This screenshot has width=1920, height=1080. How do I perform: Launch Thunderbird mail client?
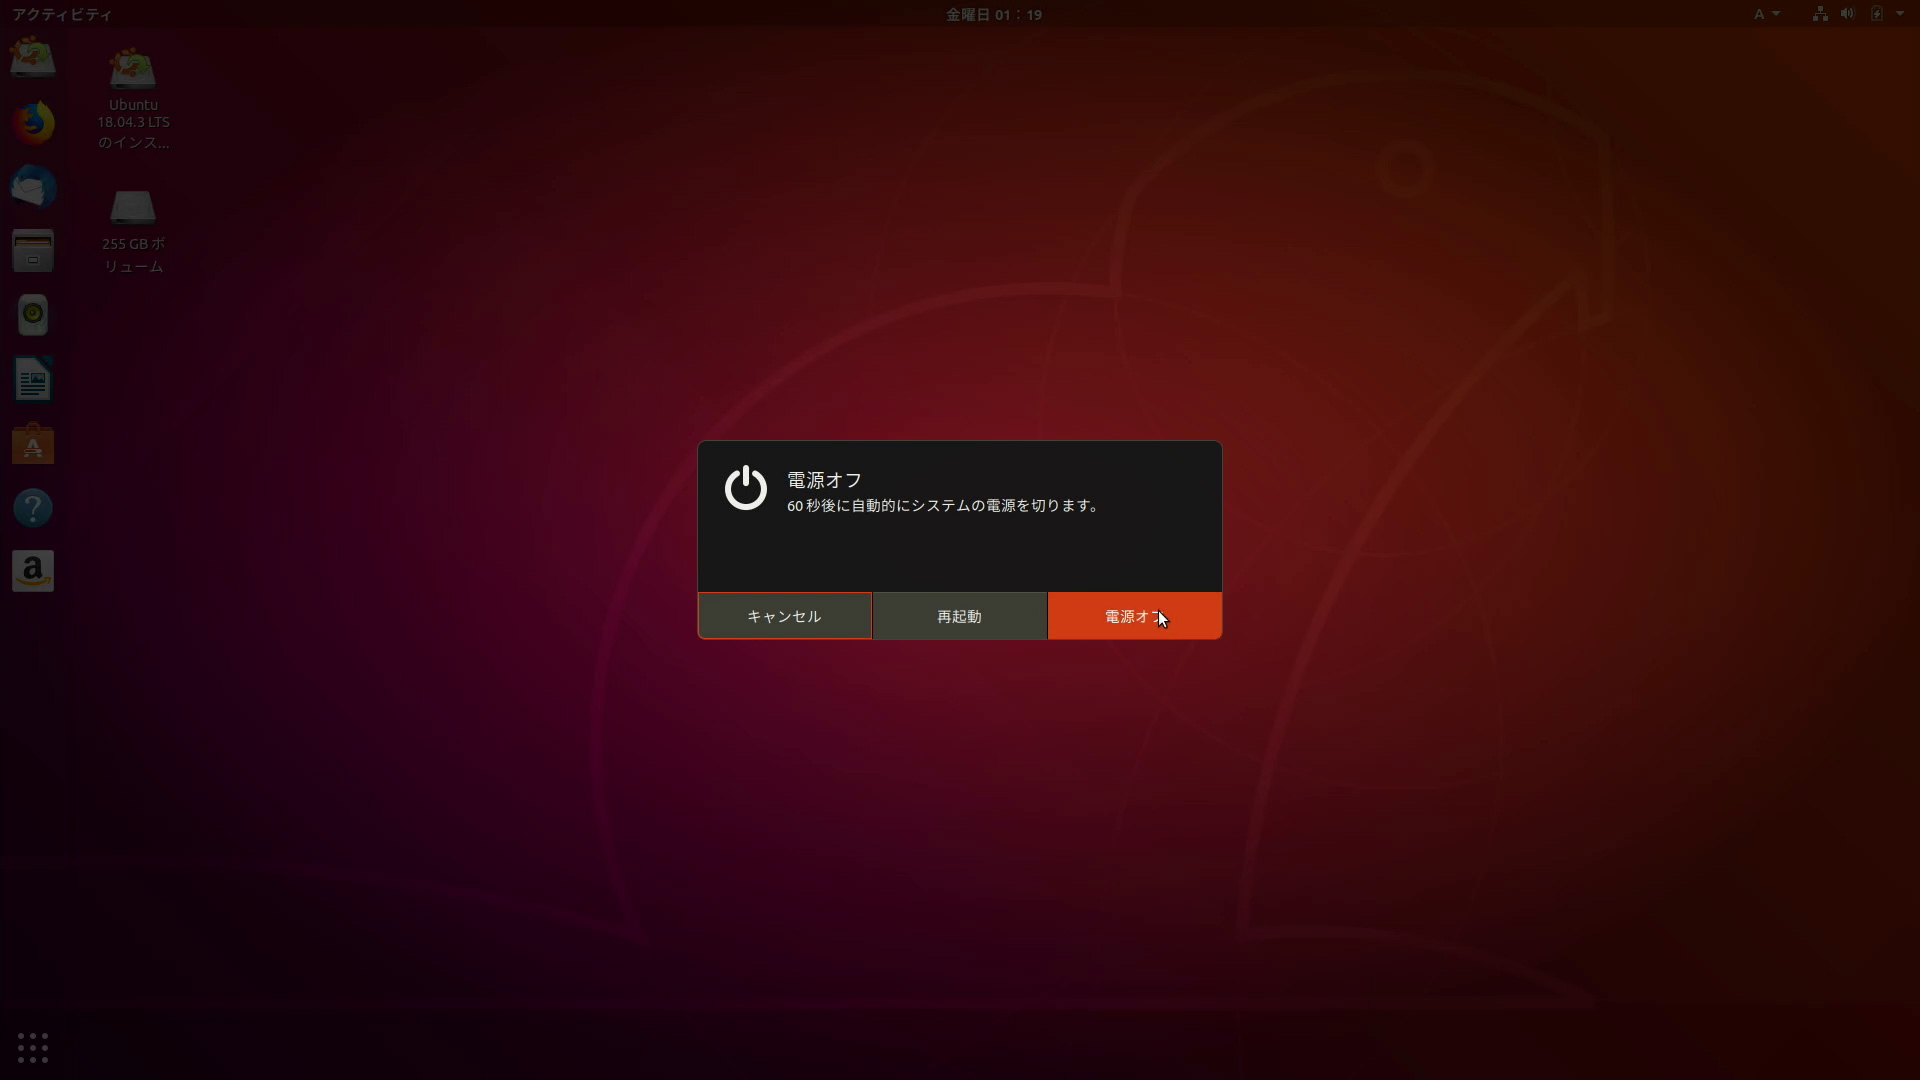[33, 187]
